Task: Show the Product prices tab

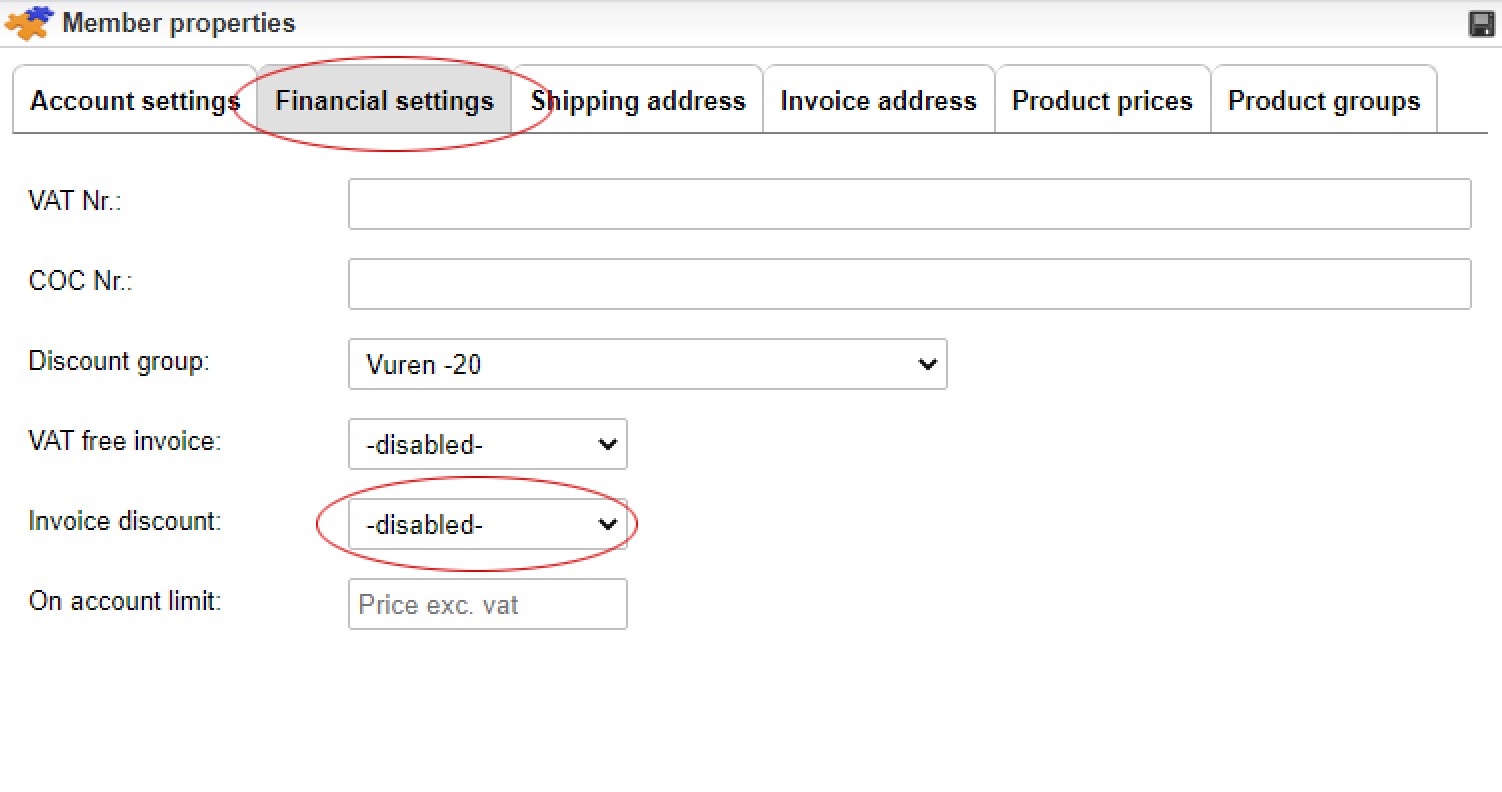Action: point(1102,101)
